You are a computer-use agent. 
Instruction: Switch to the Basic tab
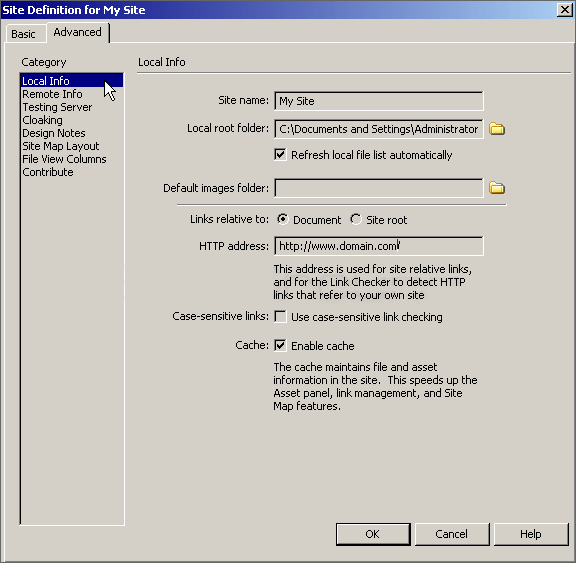24,34
